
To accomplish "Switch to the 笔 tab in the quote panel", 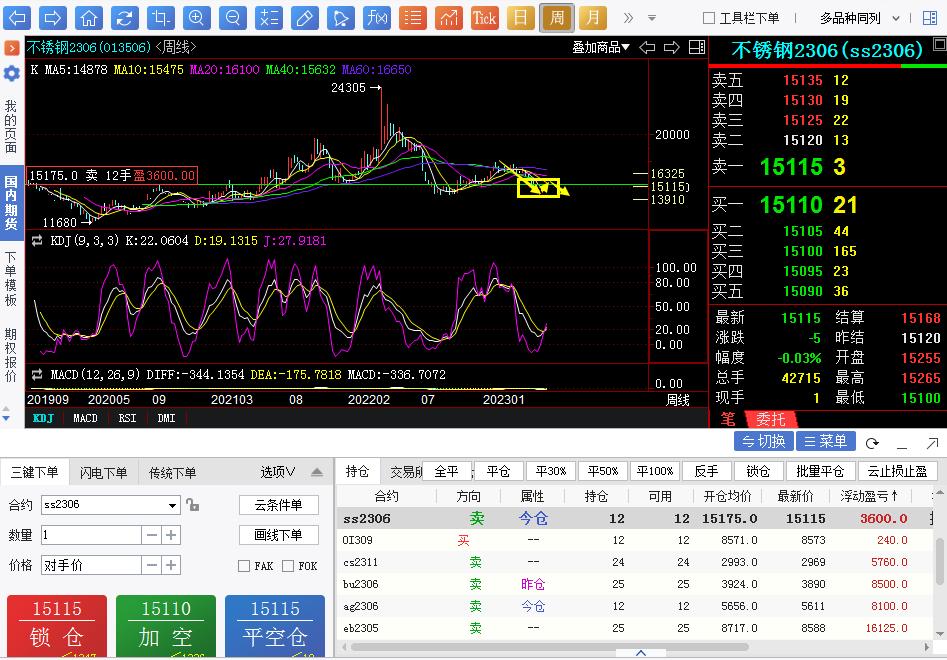I will pos(728,419).
